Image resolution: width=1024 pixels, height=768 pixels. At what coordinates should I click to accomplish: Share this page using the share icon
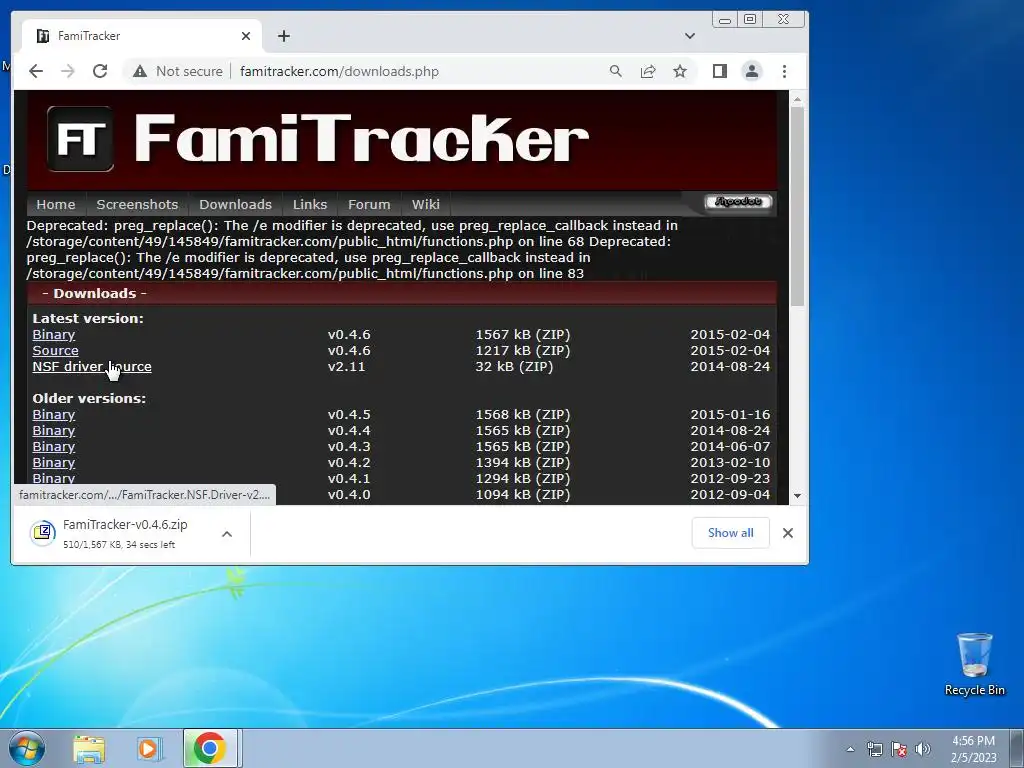pyautogui.click(x=648, y=71)
